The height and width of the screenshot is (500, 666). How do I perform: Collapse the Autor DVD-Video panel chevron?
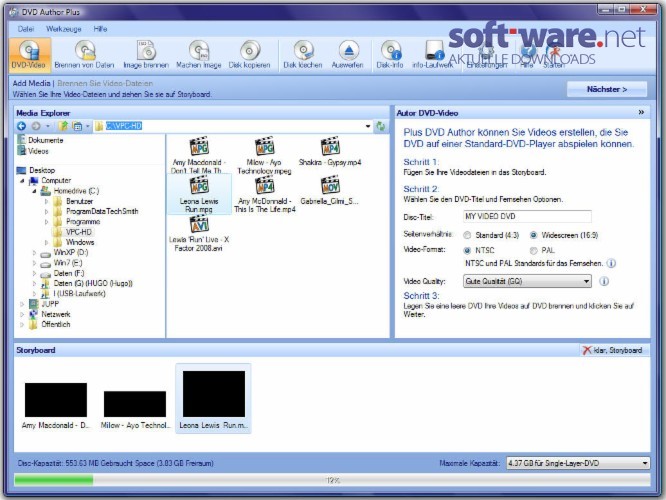point(641,113)
